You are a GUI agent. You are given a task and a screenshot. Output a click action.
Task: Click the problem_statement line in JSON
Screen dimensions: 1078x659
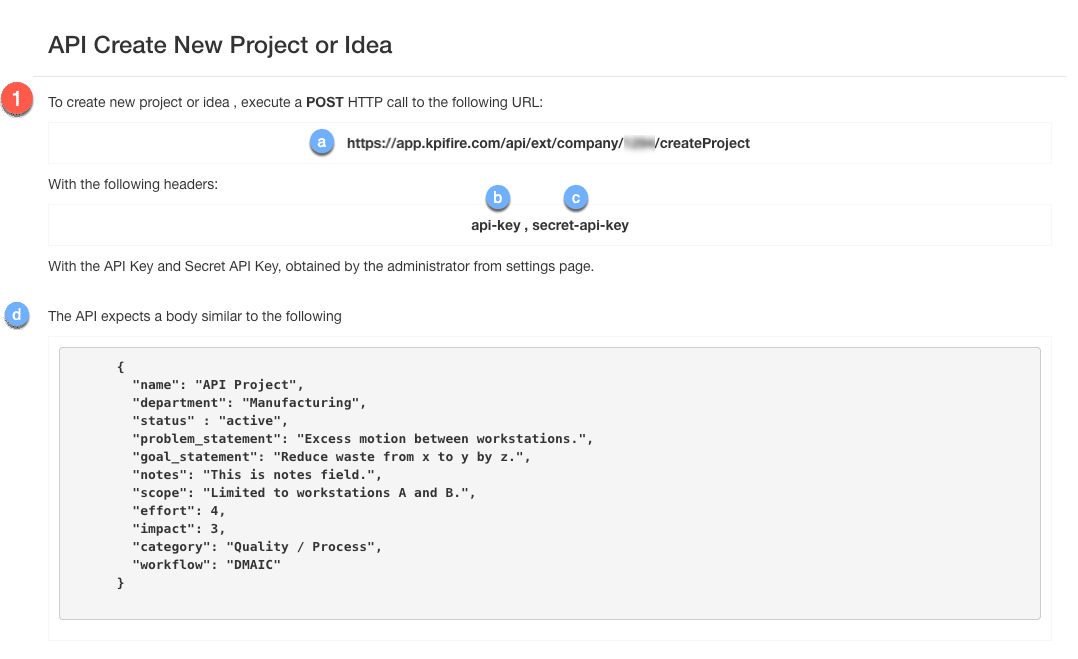(363, 438)
